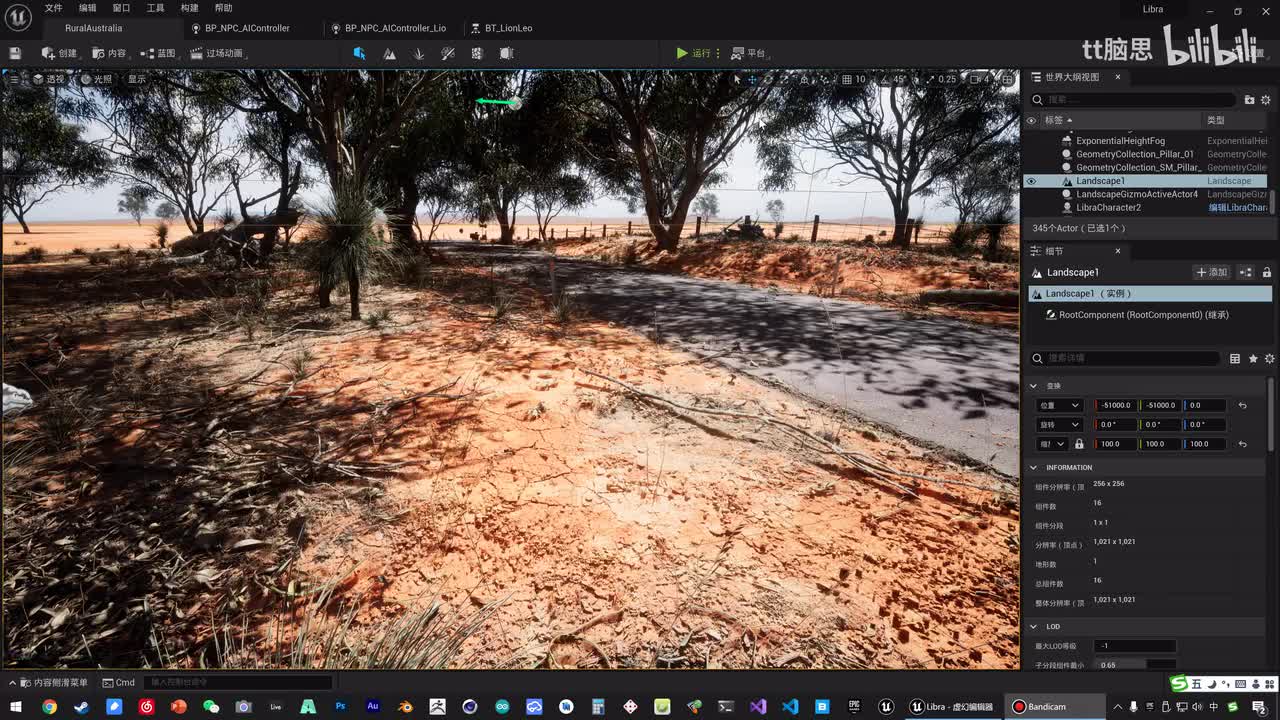The image size is (1280, 720).
Task: Open the Fracture mode icon
Action: [477, 53]
